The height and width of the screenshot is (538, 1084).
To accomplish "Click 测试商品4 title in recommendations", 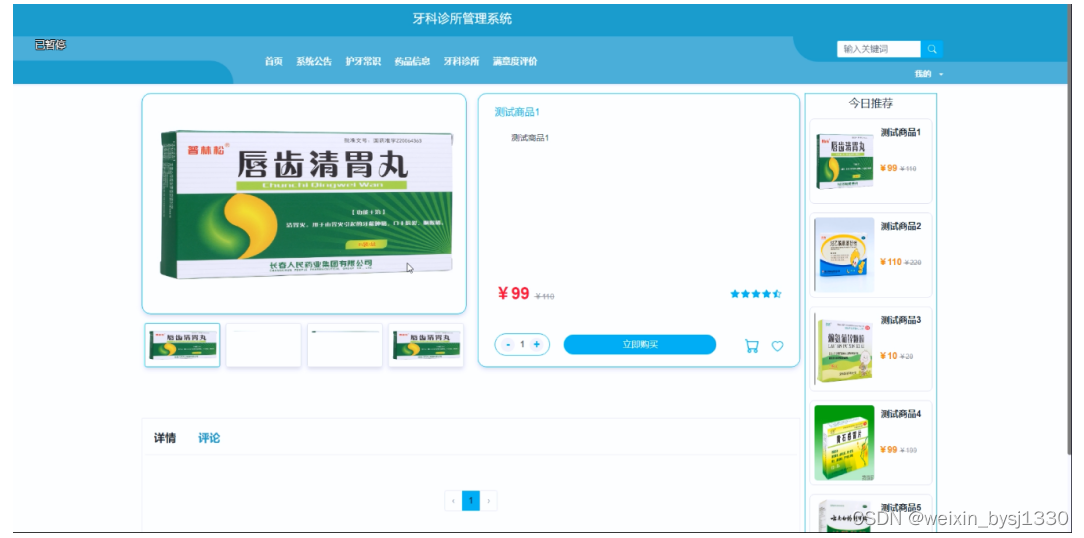I will [x=901, y=414].
